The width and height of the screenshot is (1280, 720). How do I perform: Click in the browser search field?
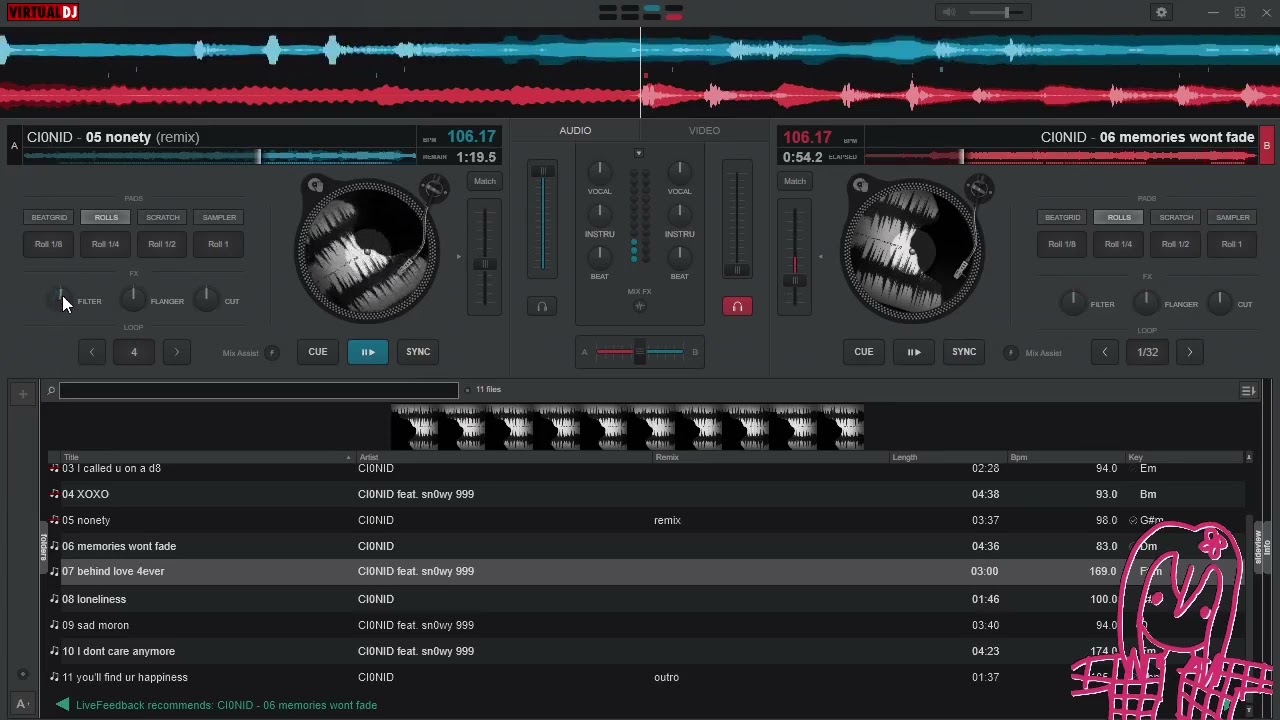[258, 391]
